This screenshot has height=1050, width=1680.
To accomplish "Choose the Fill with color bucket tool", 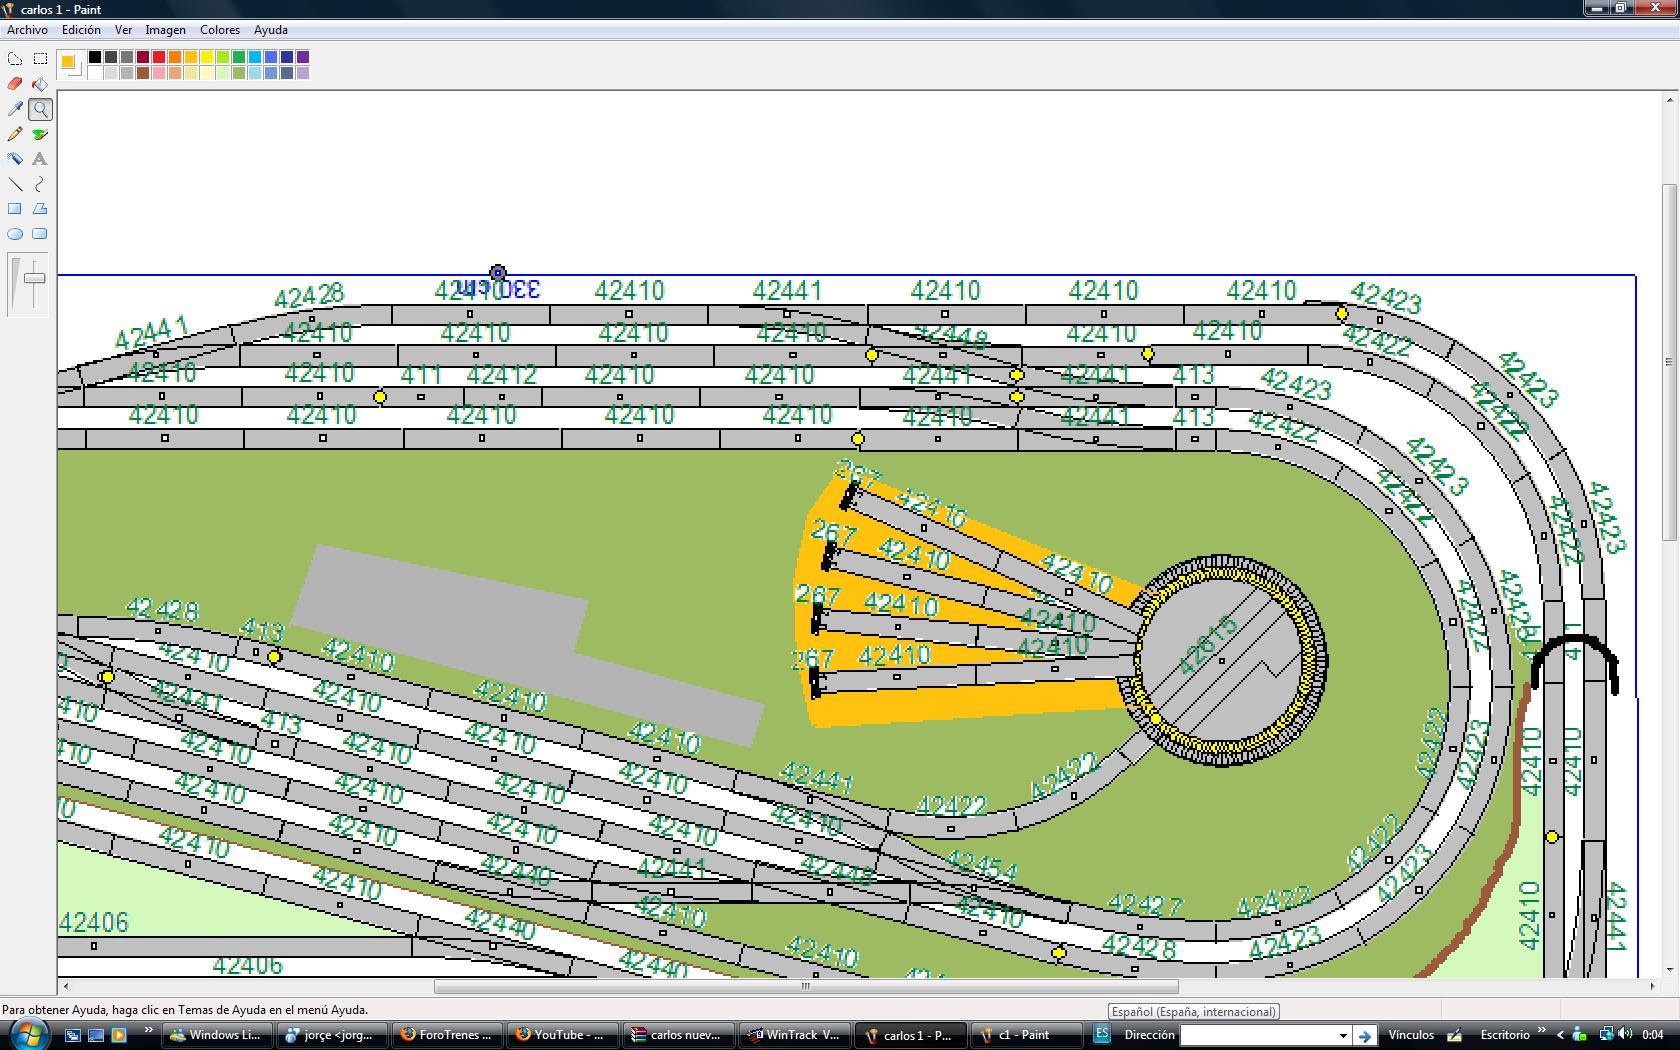I will click(40, 84).
